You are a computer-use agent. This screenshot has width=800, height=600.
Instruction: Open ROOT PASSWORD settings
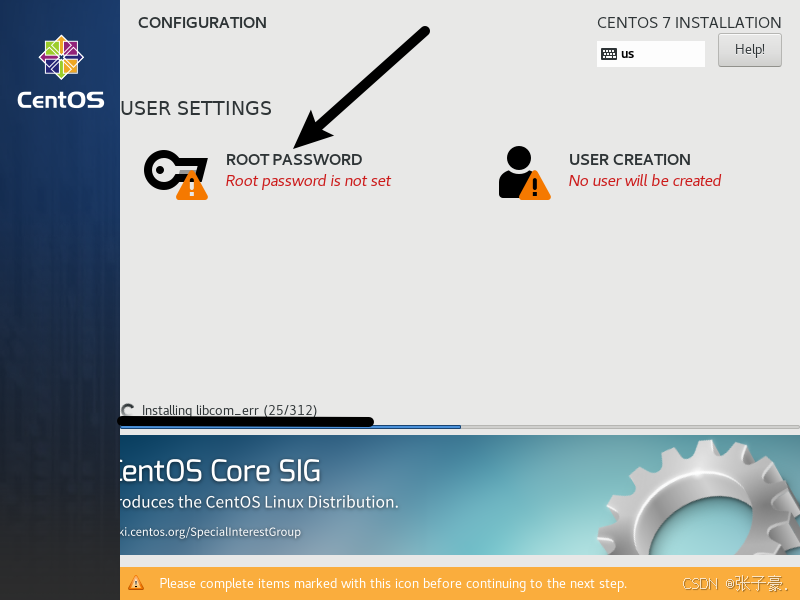294,160
